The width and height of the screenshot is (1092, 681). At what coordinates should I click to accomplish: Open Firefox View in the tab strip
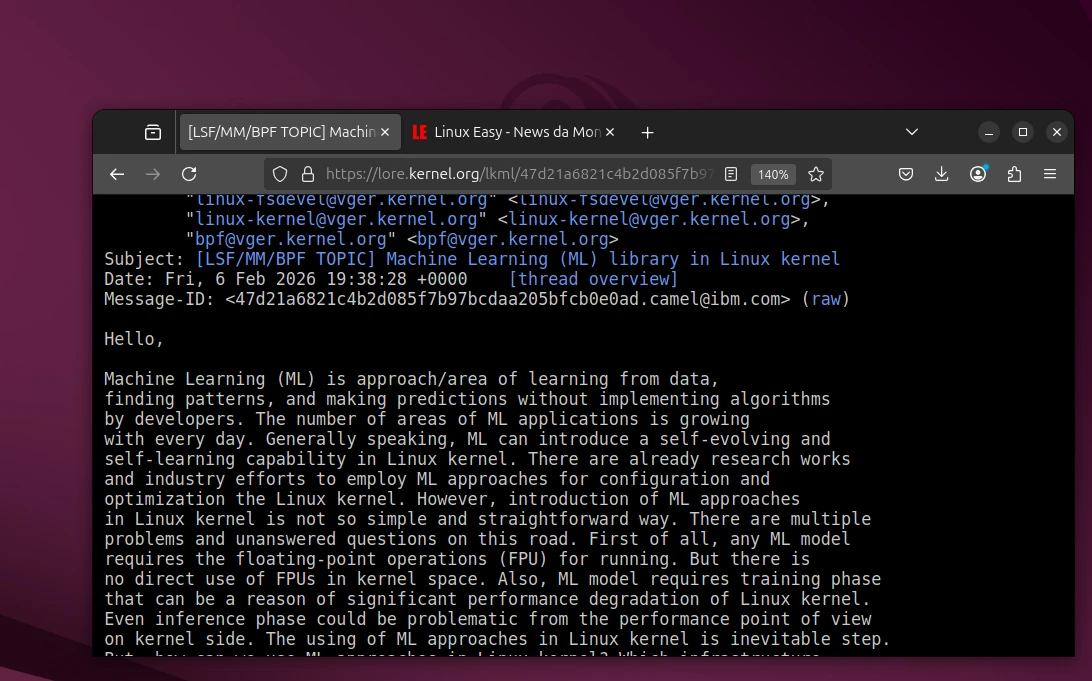[153, 131]
